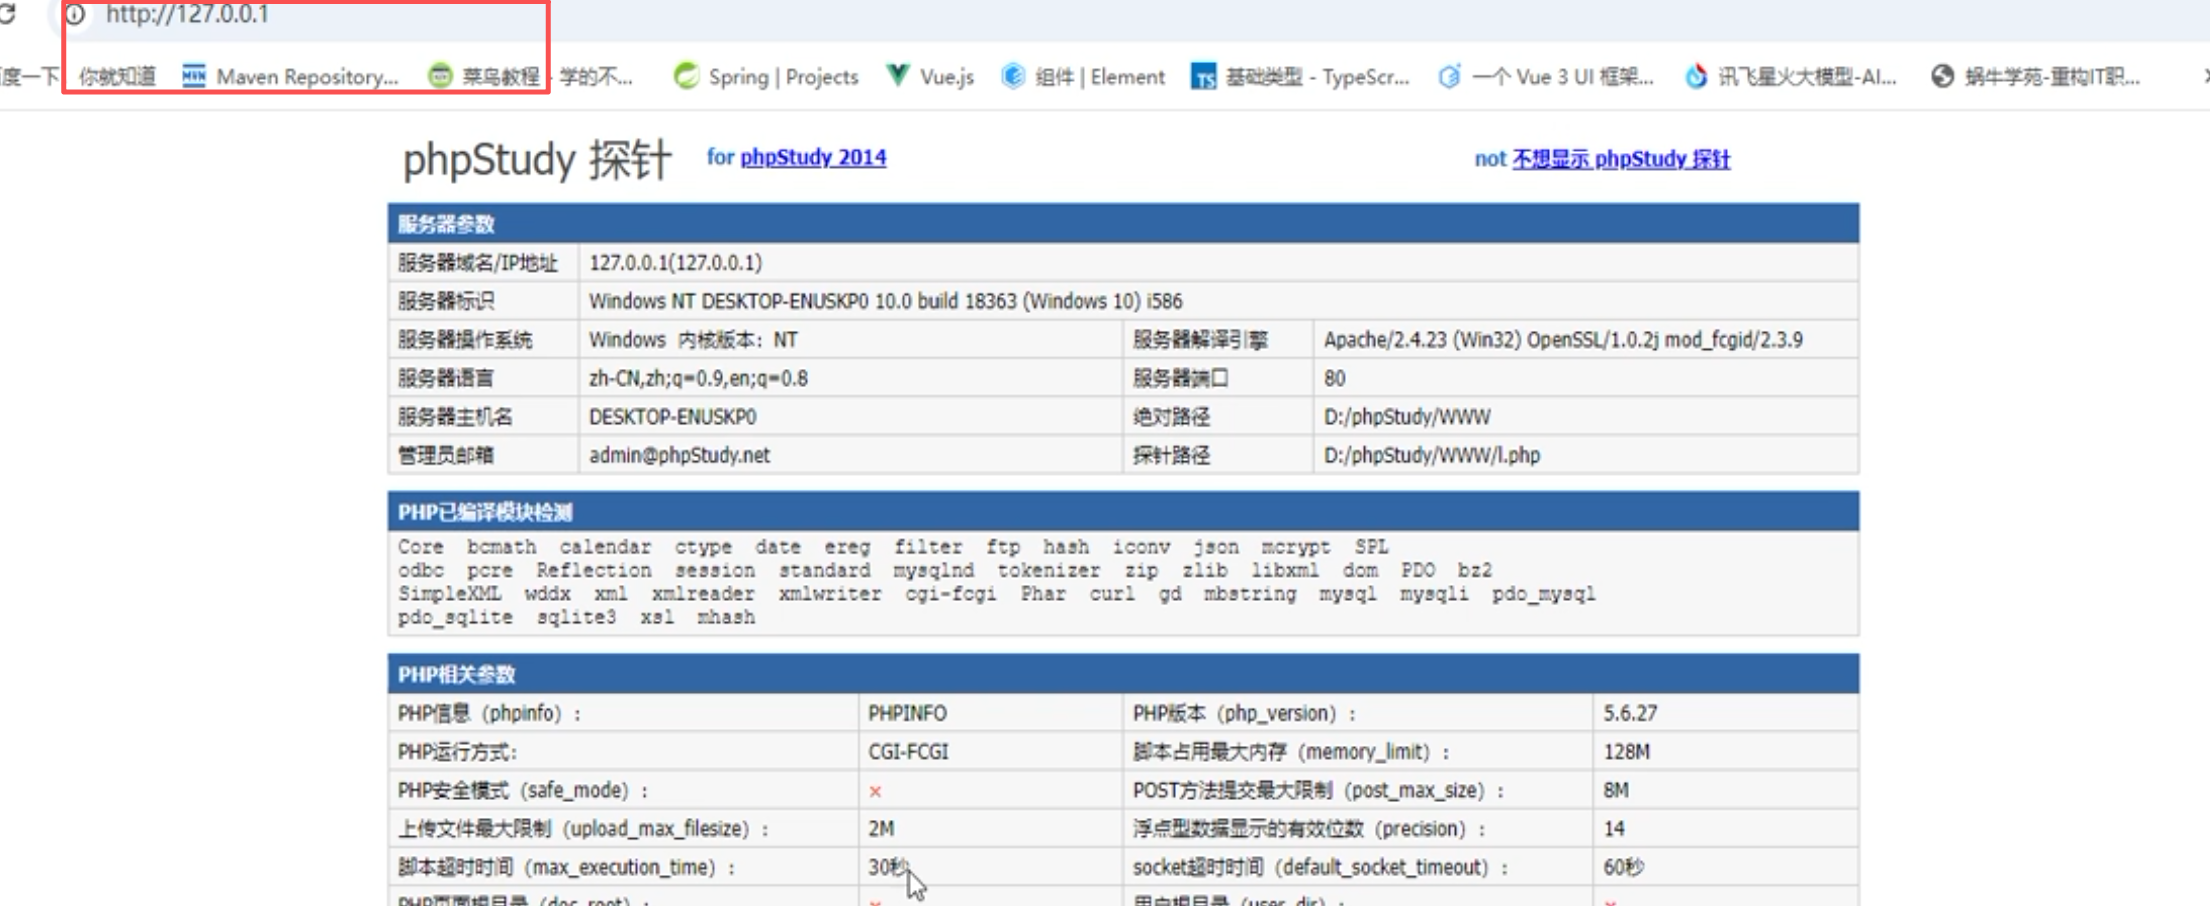This screenshot has height=906, width=2210.
Task: Click the 不想显示 phpStudy 探针 link
Action: pyautogui.click(x=1621, y=159)
